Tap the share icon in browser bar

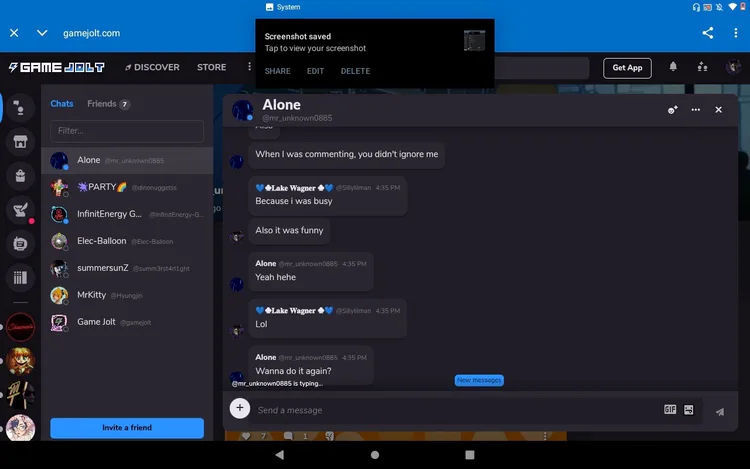pos(707,33)
